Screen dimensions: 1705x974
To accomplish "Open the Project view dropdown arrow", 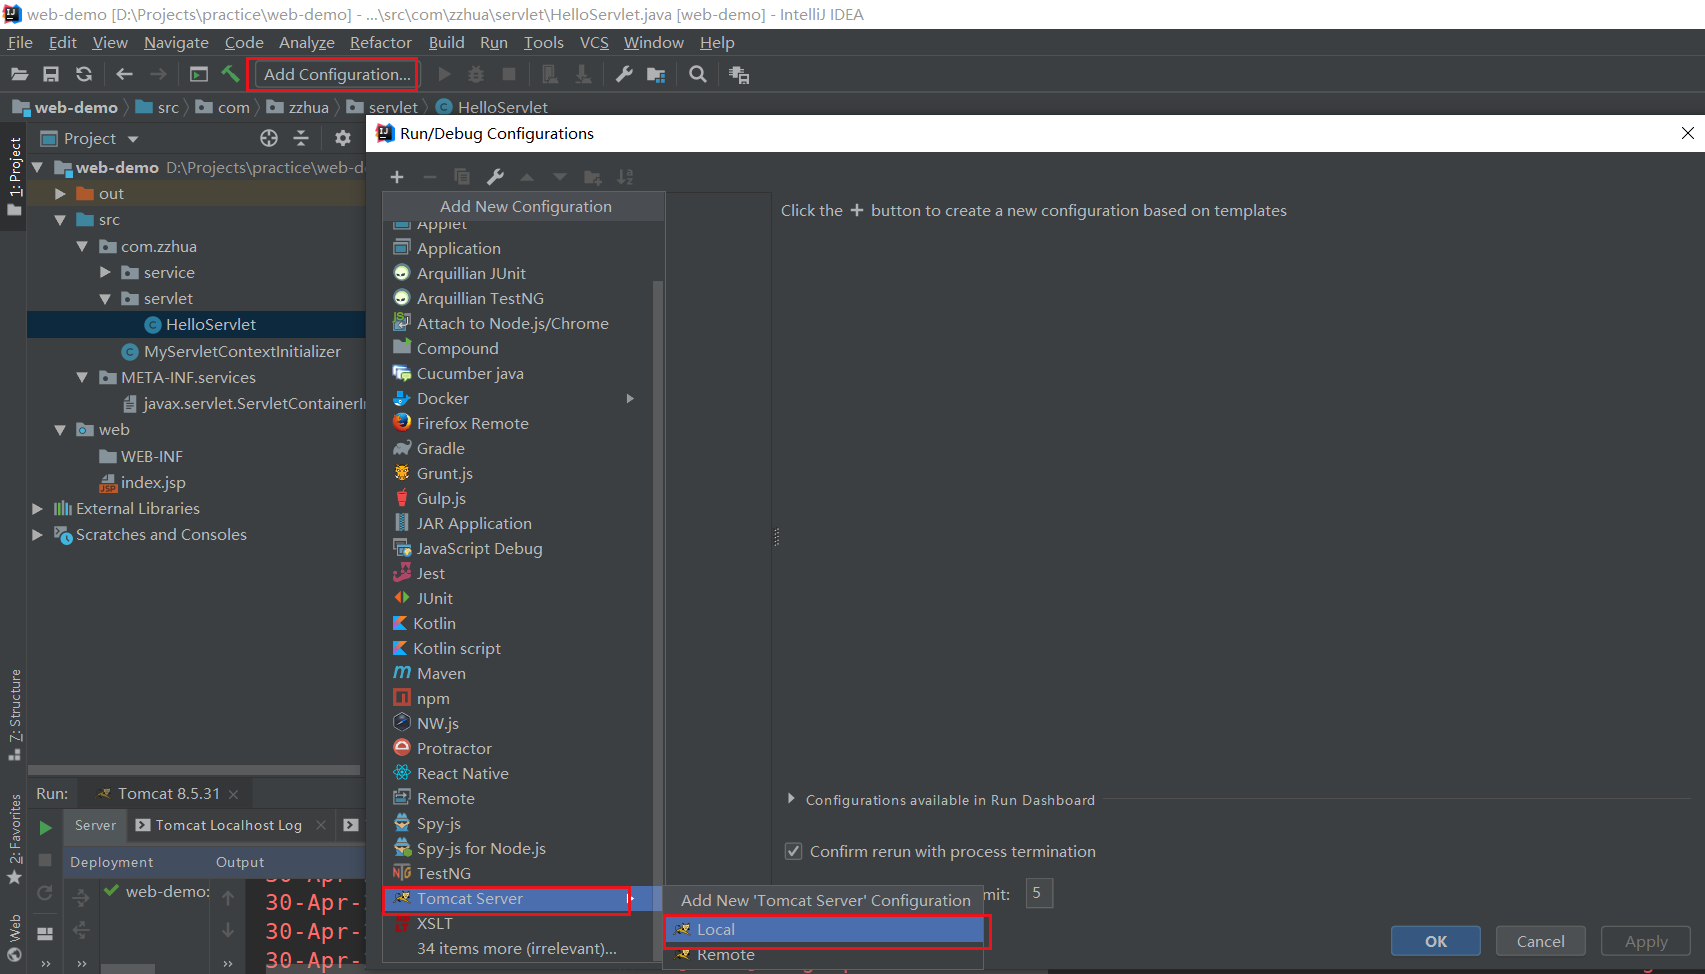I will [x=133, y=139].
